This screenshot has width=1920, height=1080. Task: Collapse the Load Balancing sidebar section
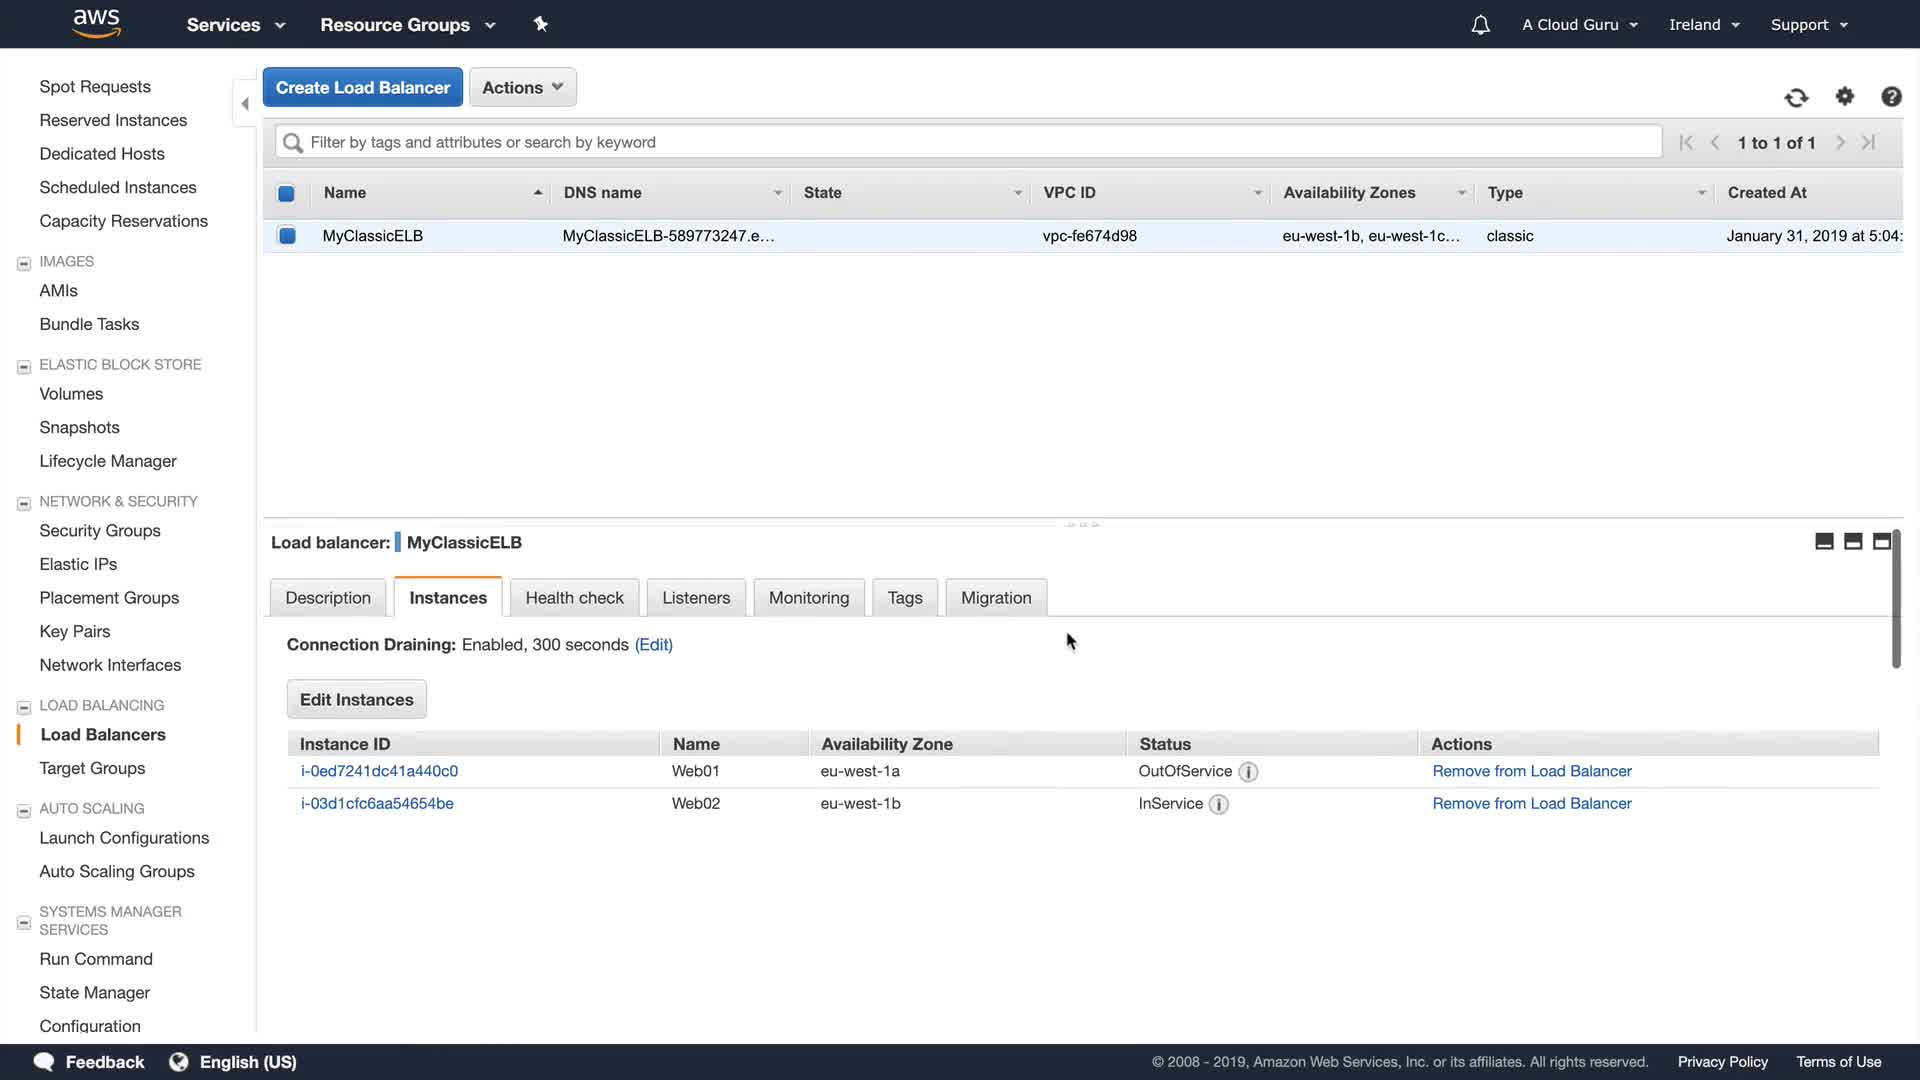[x=24, y=707]
